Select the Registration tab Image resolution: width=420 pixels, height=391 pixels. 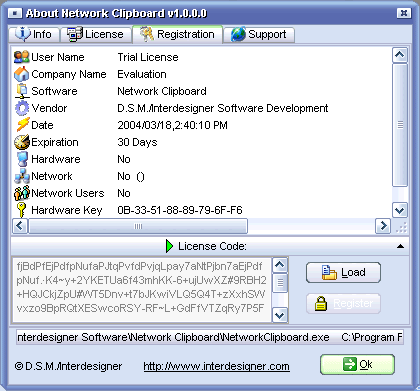click(x=177, y=34)
